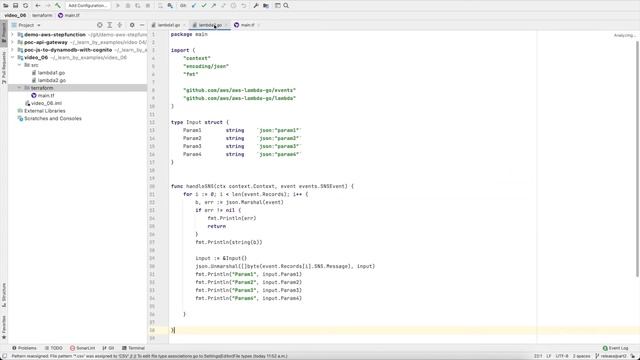640x360 pixels.
Task: Hide the Project panel with minus icon
Action: pos(142,25)
